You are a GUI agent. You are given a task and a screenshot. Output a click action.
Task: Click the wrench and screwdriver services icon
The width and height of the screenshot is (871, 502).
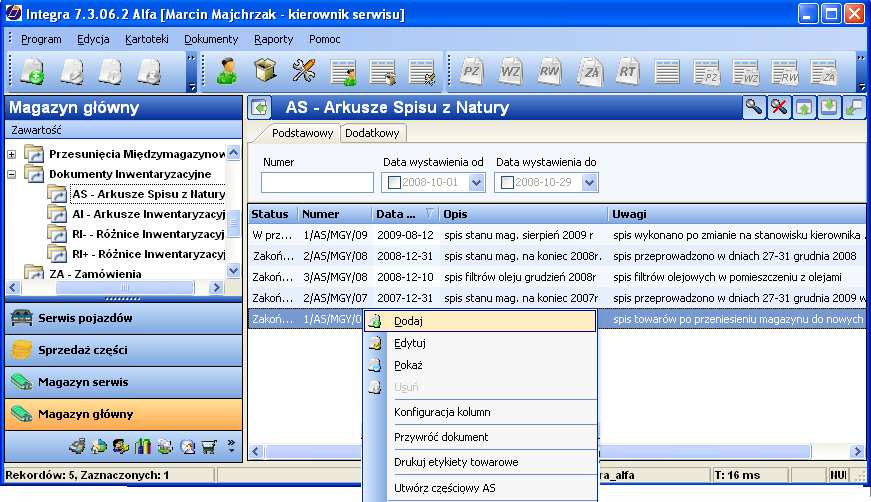click(x=304, y=72)
